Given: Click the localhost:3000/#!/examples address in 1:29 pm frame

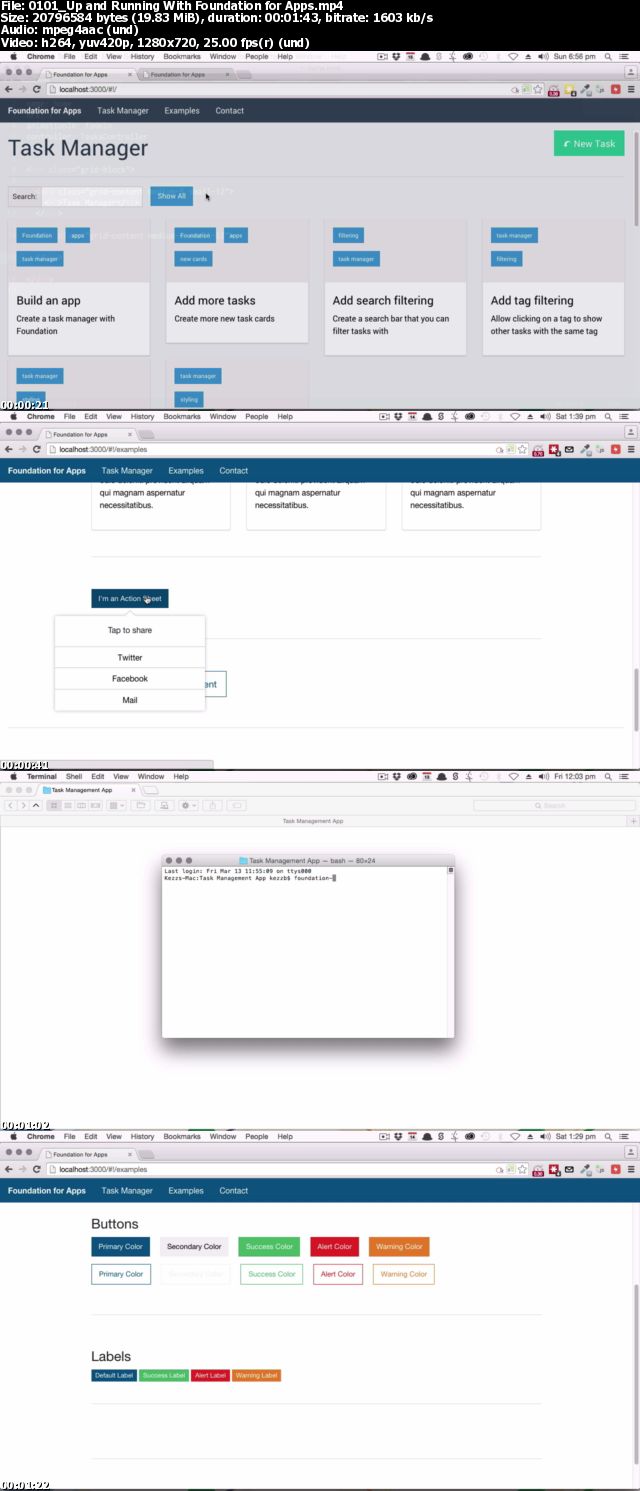Looking at the screenshot, I should click(104, 1169).
